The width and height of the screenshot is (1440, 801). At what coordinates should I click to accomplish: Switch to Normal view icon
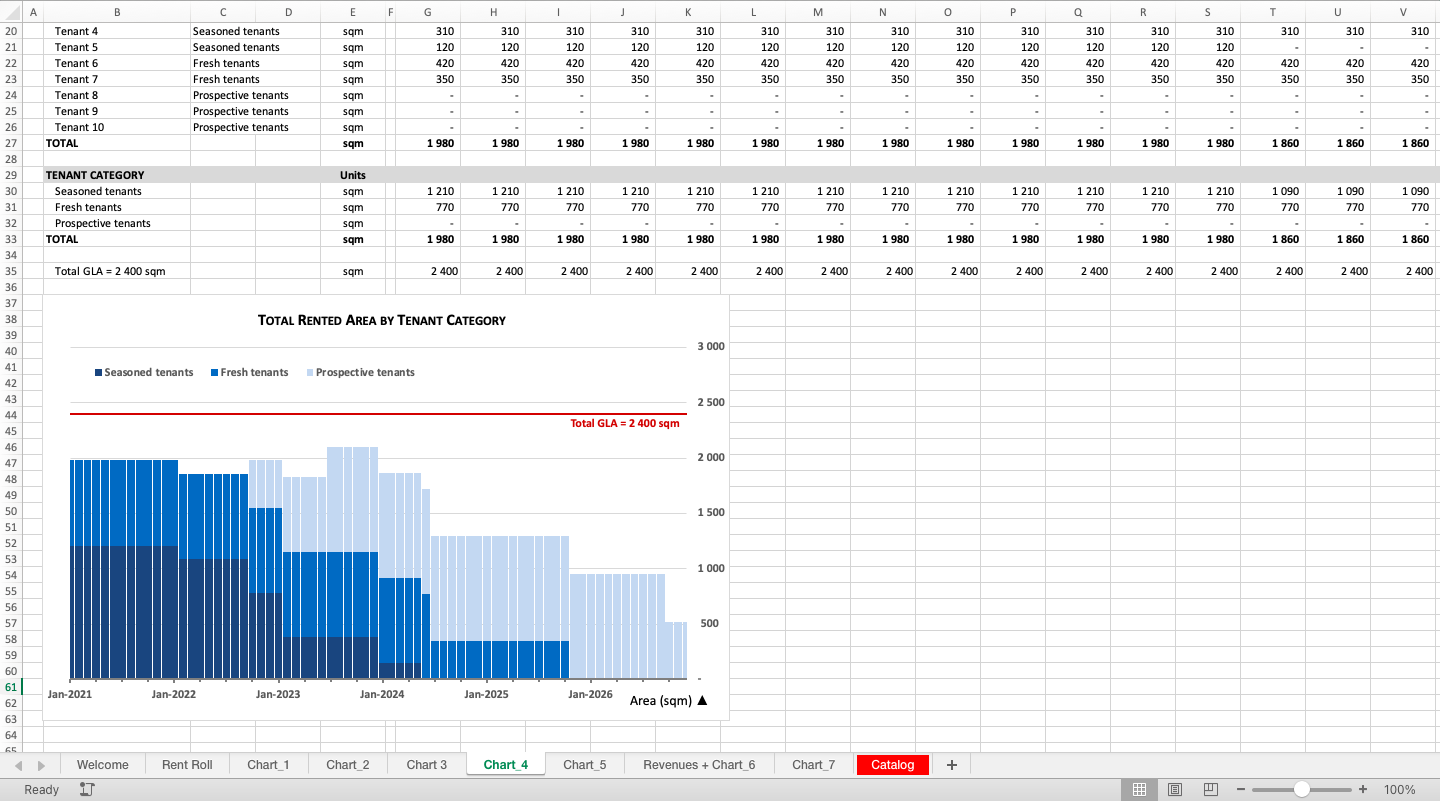pyautogui.click(x=1139, y=789)
